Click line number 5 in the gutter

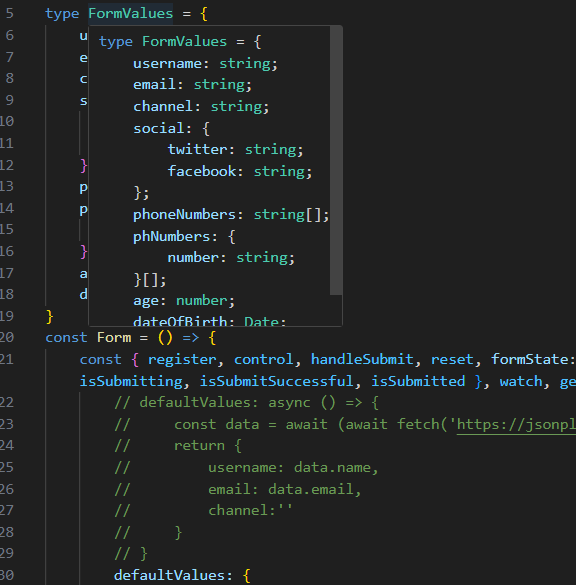point(9,13)
